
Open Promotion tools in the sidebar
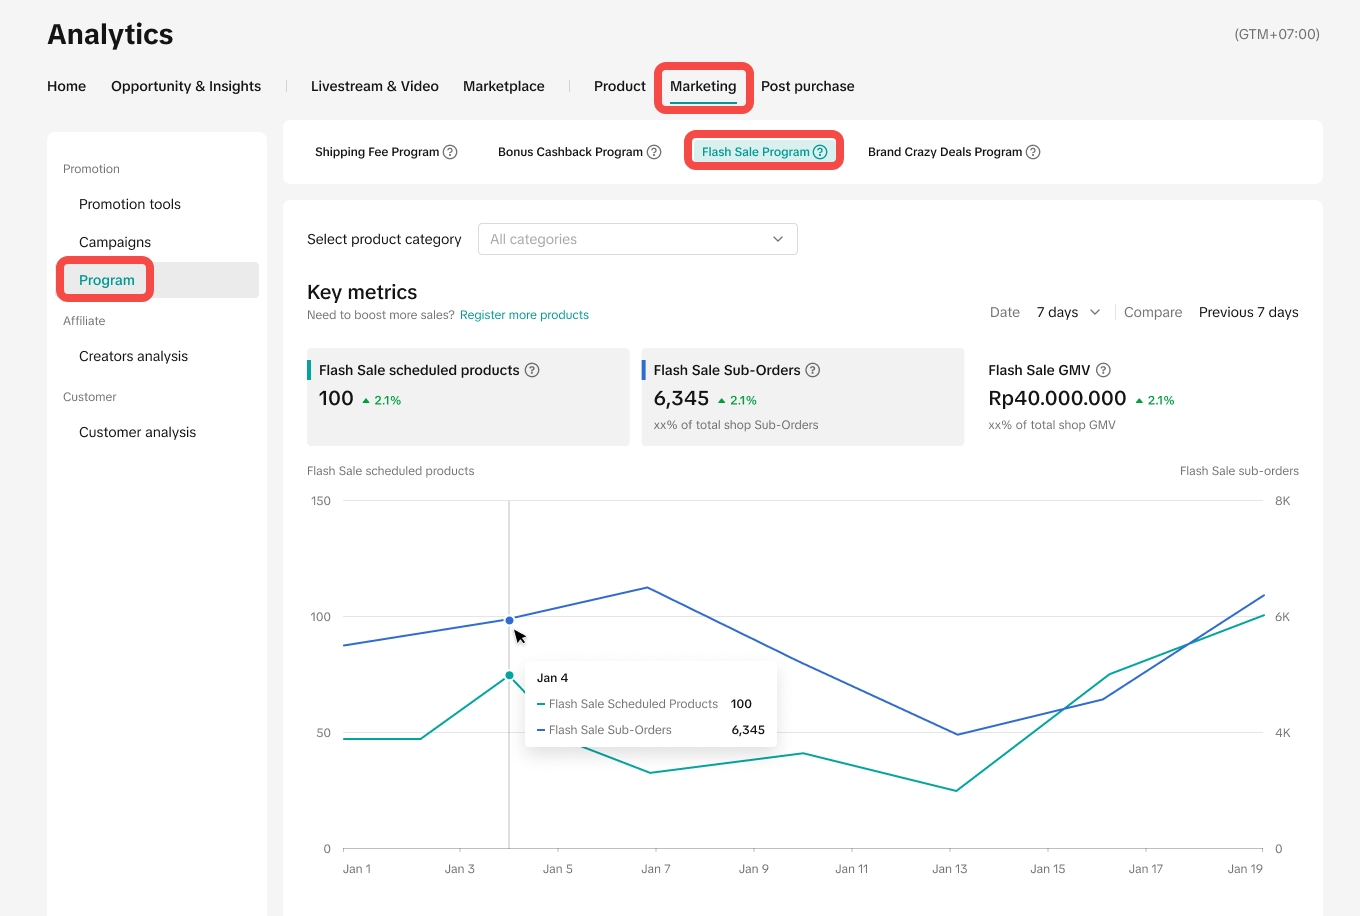[130, 204]
